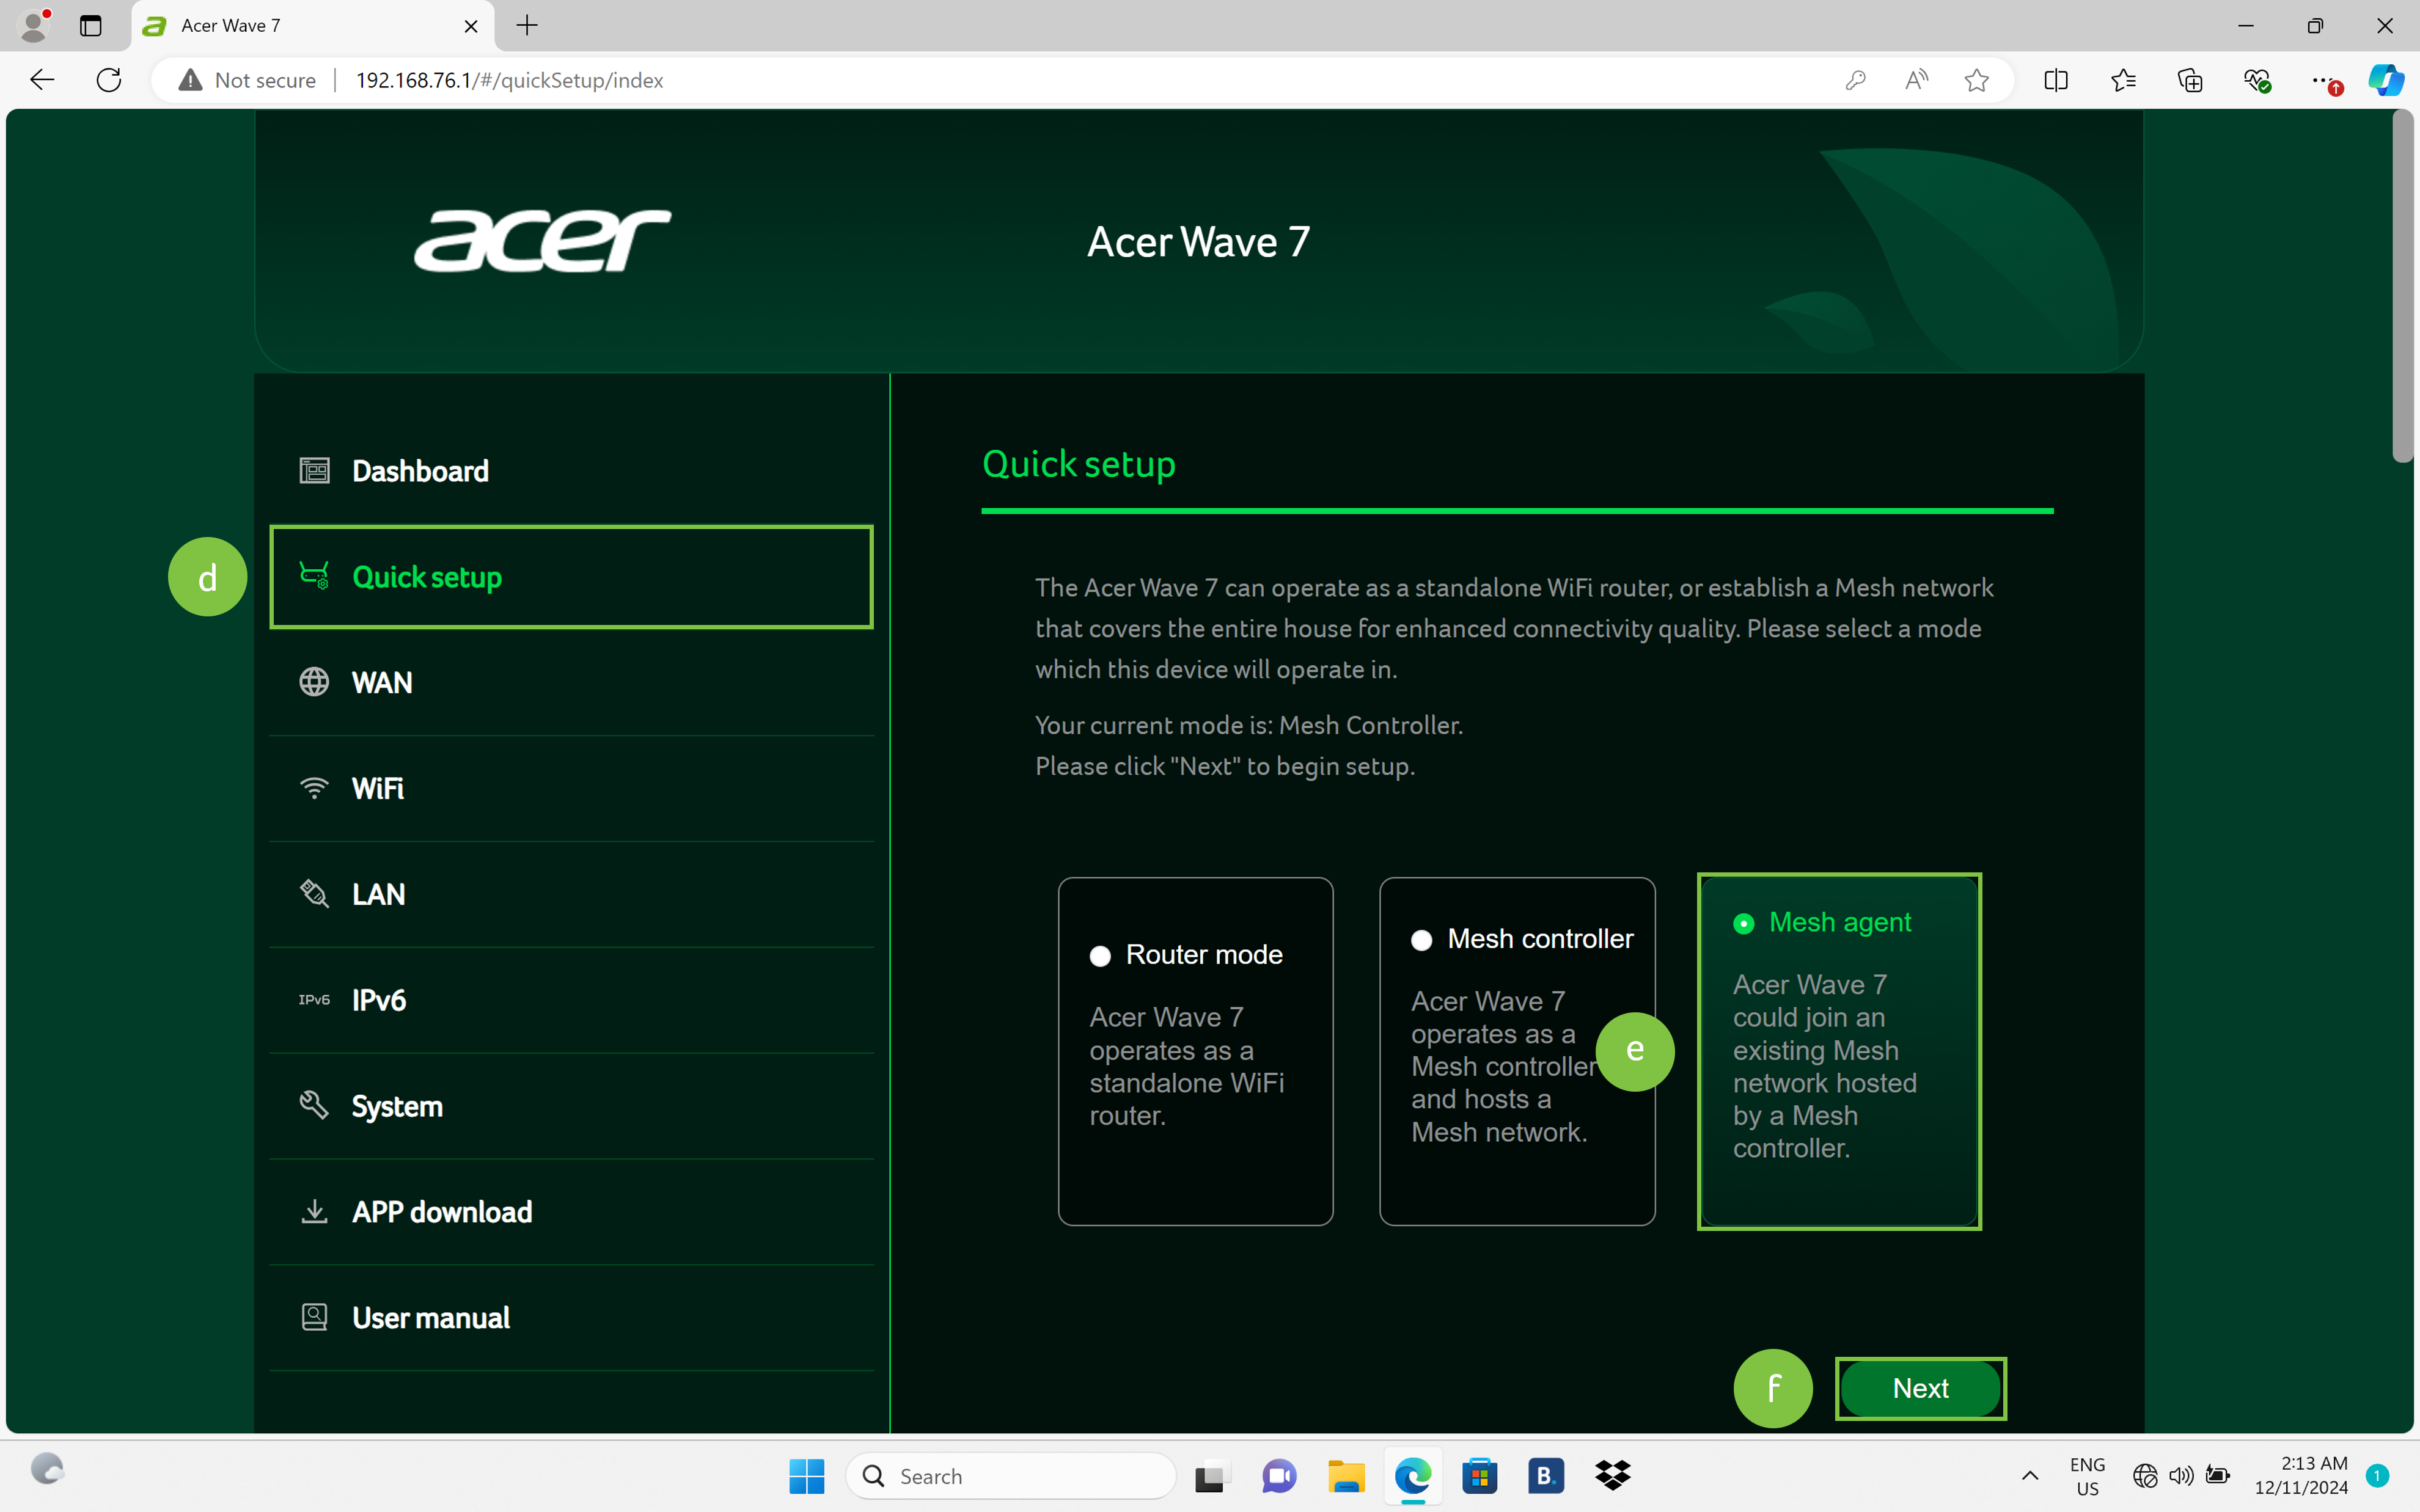This screenshot has height=1512, width=2420.
Task: Click the WAN globe icon
Action: coord(314,682)
